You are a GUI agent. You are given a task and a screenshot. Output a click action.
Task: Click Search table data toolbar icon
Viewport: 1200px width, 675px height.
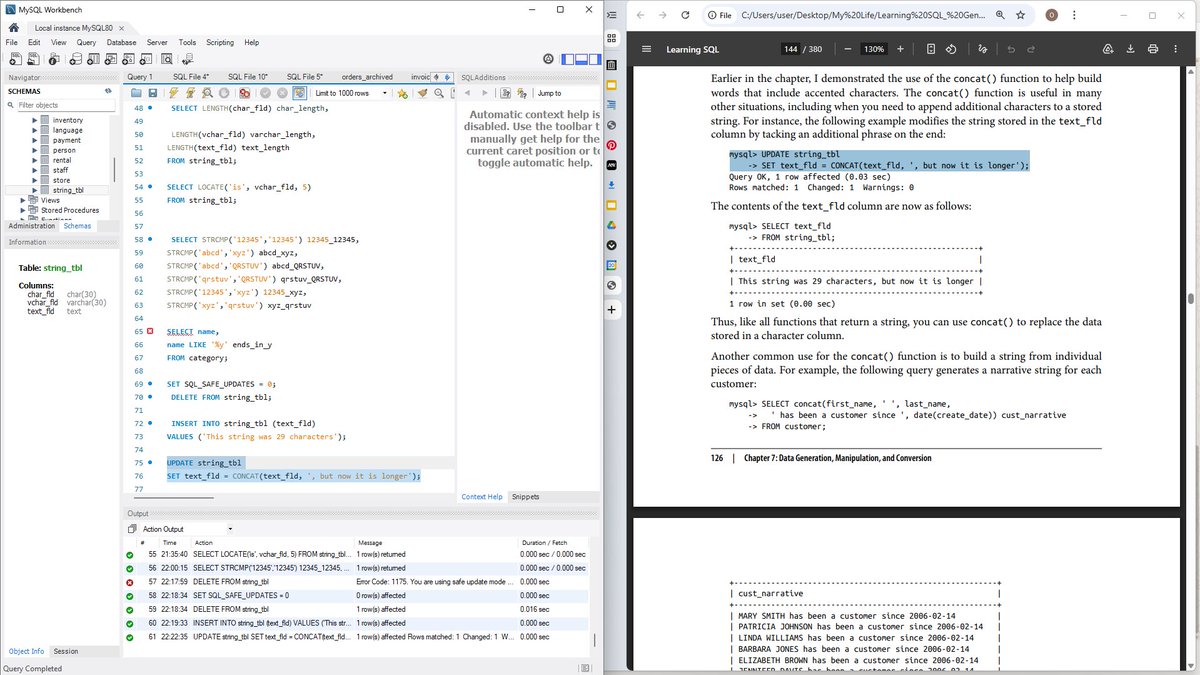(166, 60)
